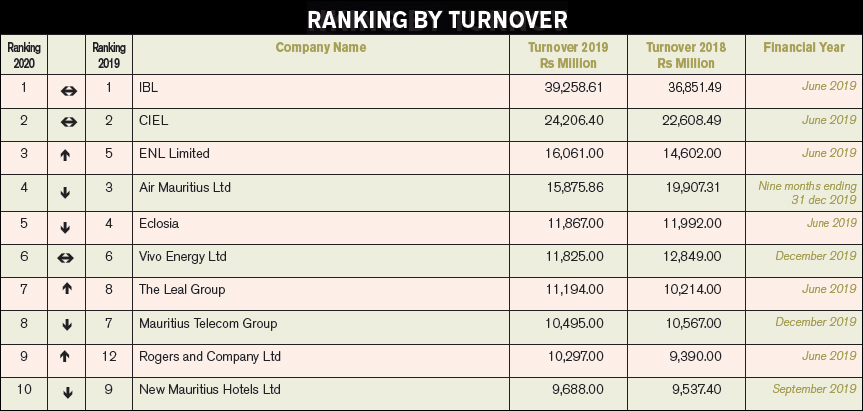The width and height of the screenshot is (863, 411).
Task: Click the down arrow icon beside Eclosia
Action: (65, 227)
